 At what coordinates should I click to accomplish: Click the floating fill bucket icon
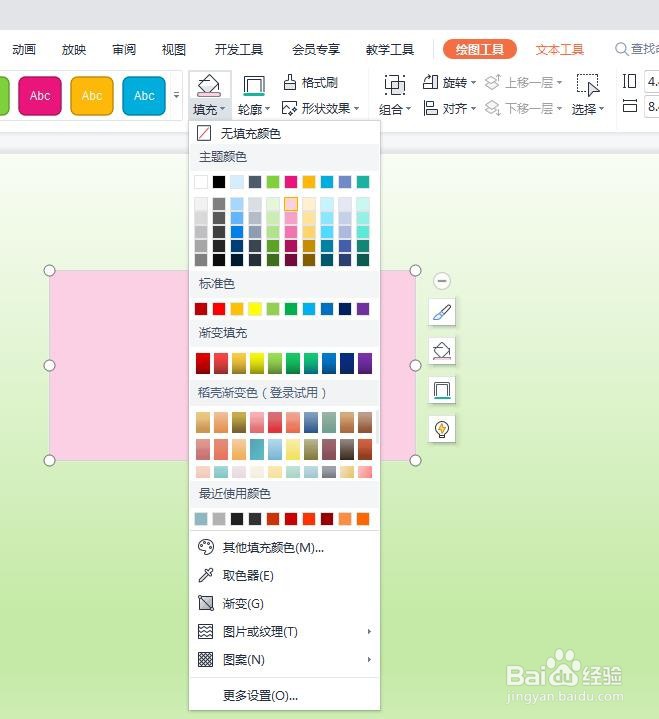(442, 351)
